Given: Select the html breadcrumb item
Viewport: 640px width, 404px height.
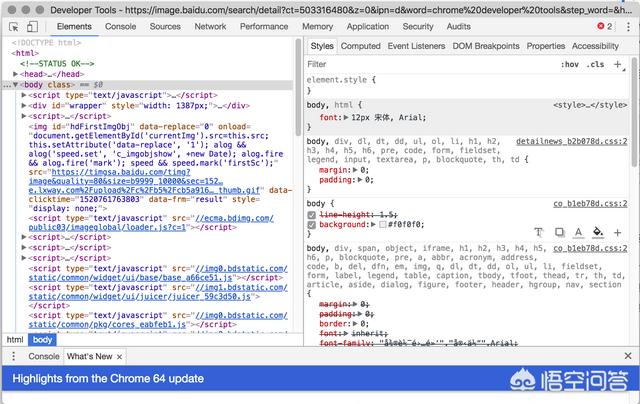Looking at the screenshot, I should [15, 340].
